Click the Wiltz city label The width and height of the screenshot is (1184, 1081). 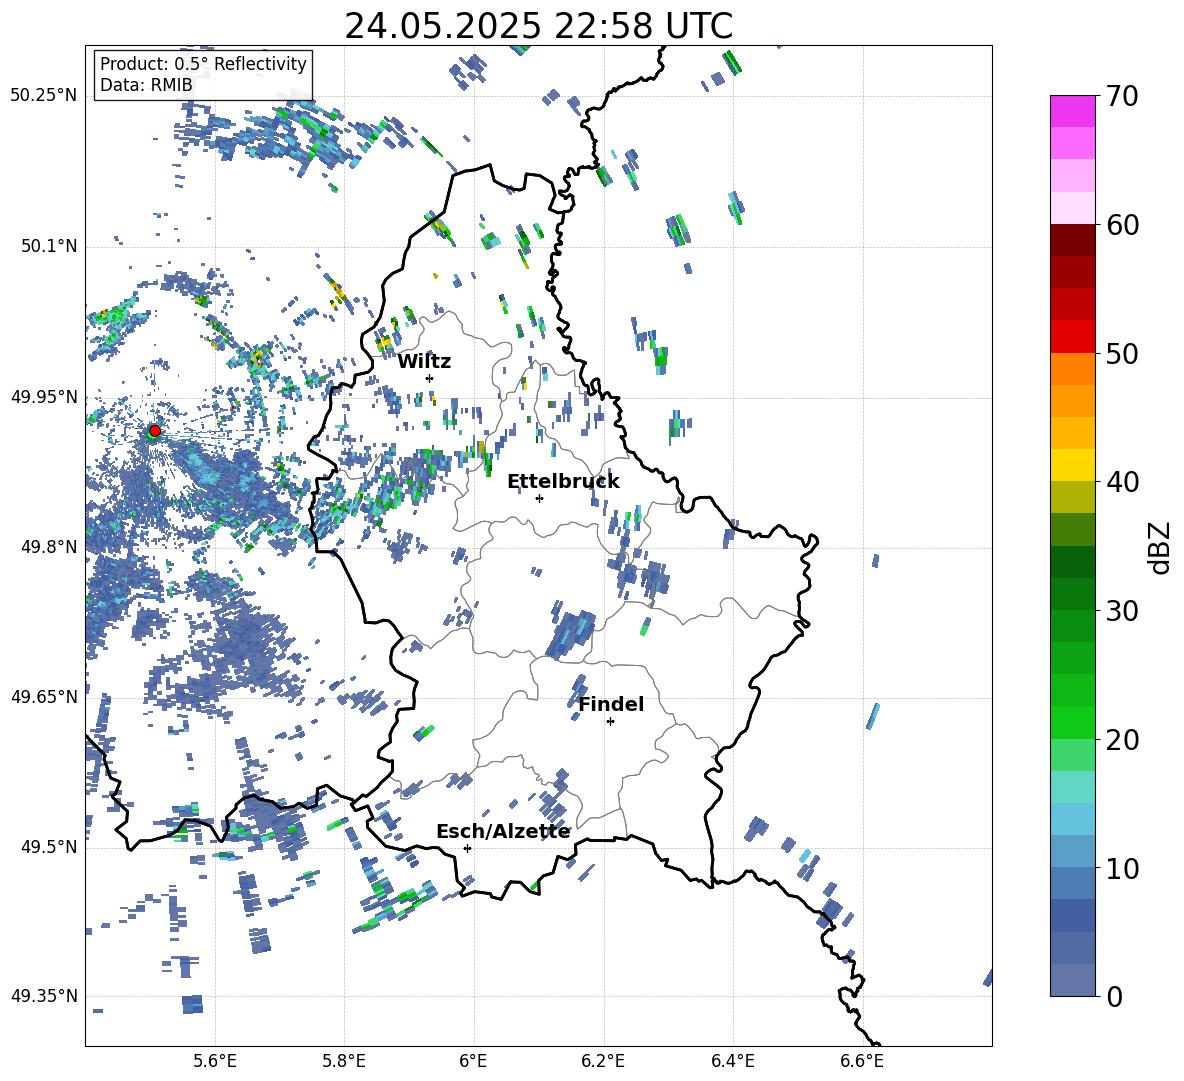tap(424, 362)
